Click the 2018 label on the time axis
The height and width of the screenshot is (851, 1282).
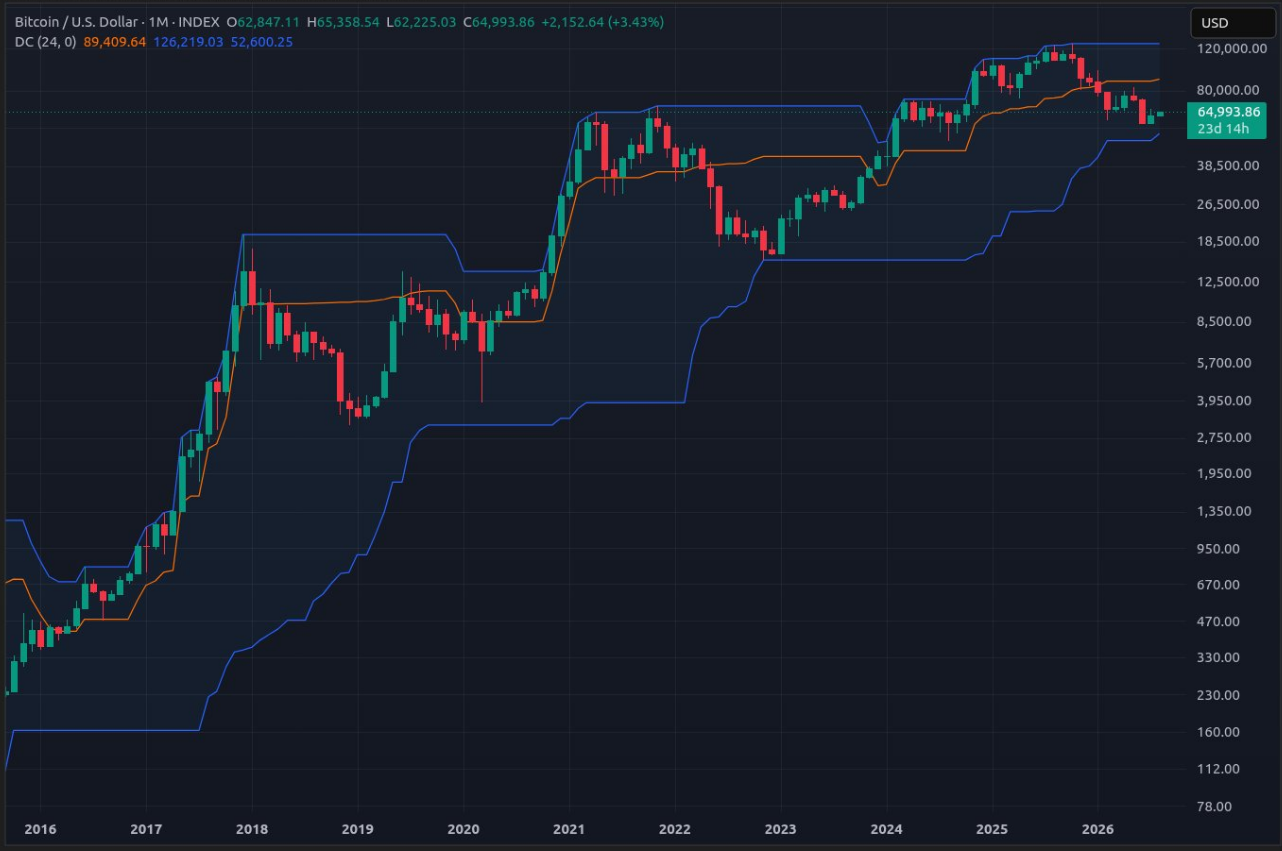tap(252, 829)
